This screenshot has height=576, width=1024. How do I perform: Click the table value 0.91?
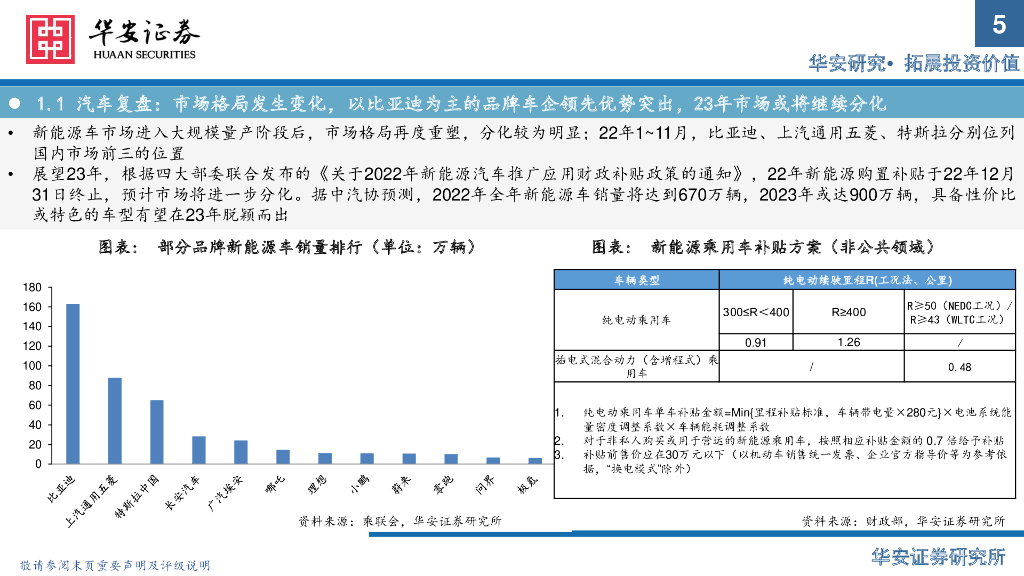756,342
